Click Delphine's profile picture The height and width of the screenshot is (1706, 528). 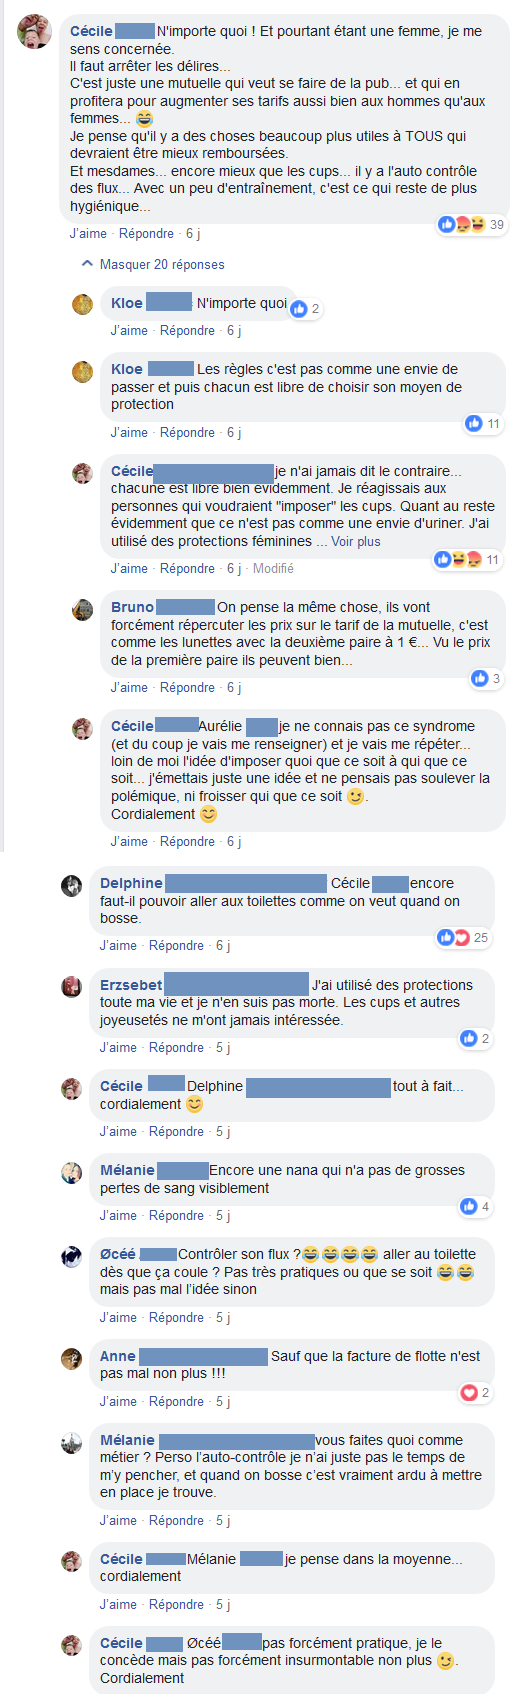tap(71, 886)
